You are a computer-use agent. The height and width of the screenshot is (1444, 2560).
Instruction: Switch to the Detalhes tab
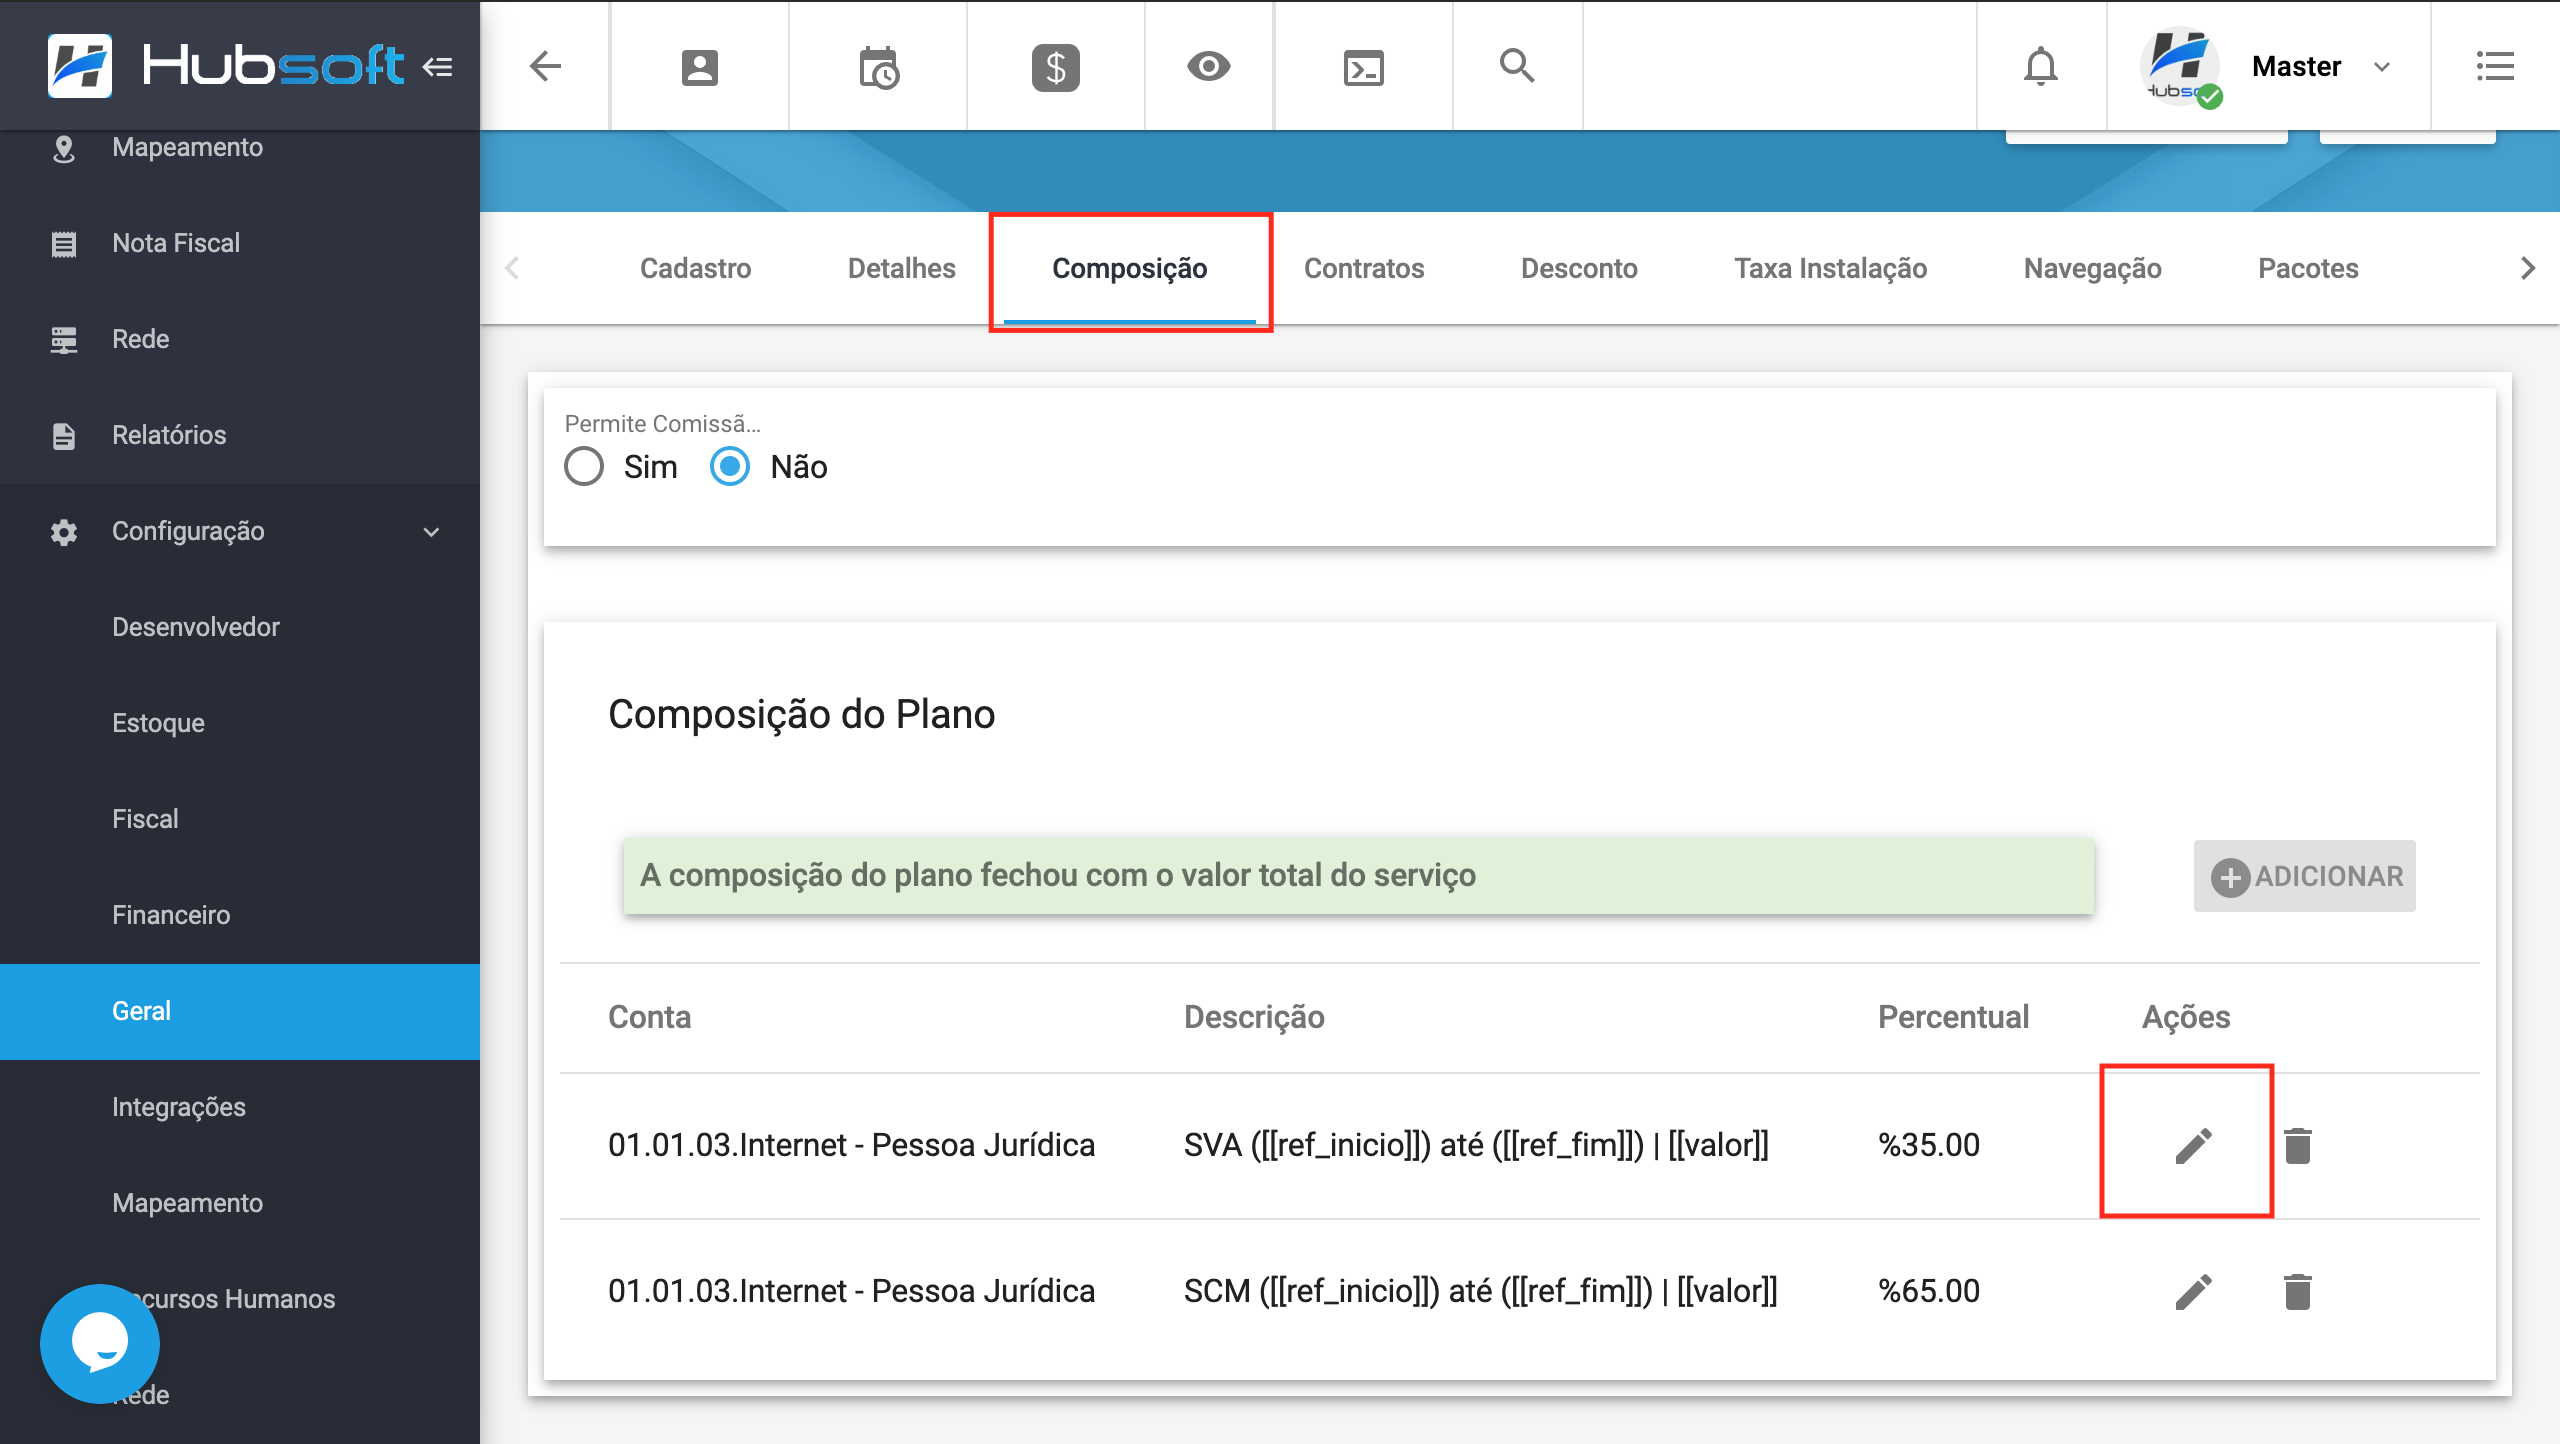coord(901,268)
